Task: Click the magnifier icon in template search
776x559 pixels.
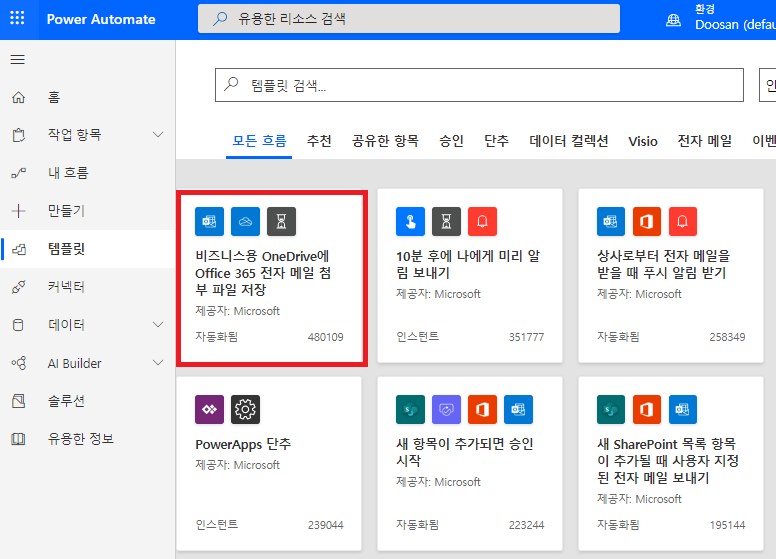Action: 231,84
